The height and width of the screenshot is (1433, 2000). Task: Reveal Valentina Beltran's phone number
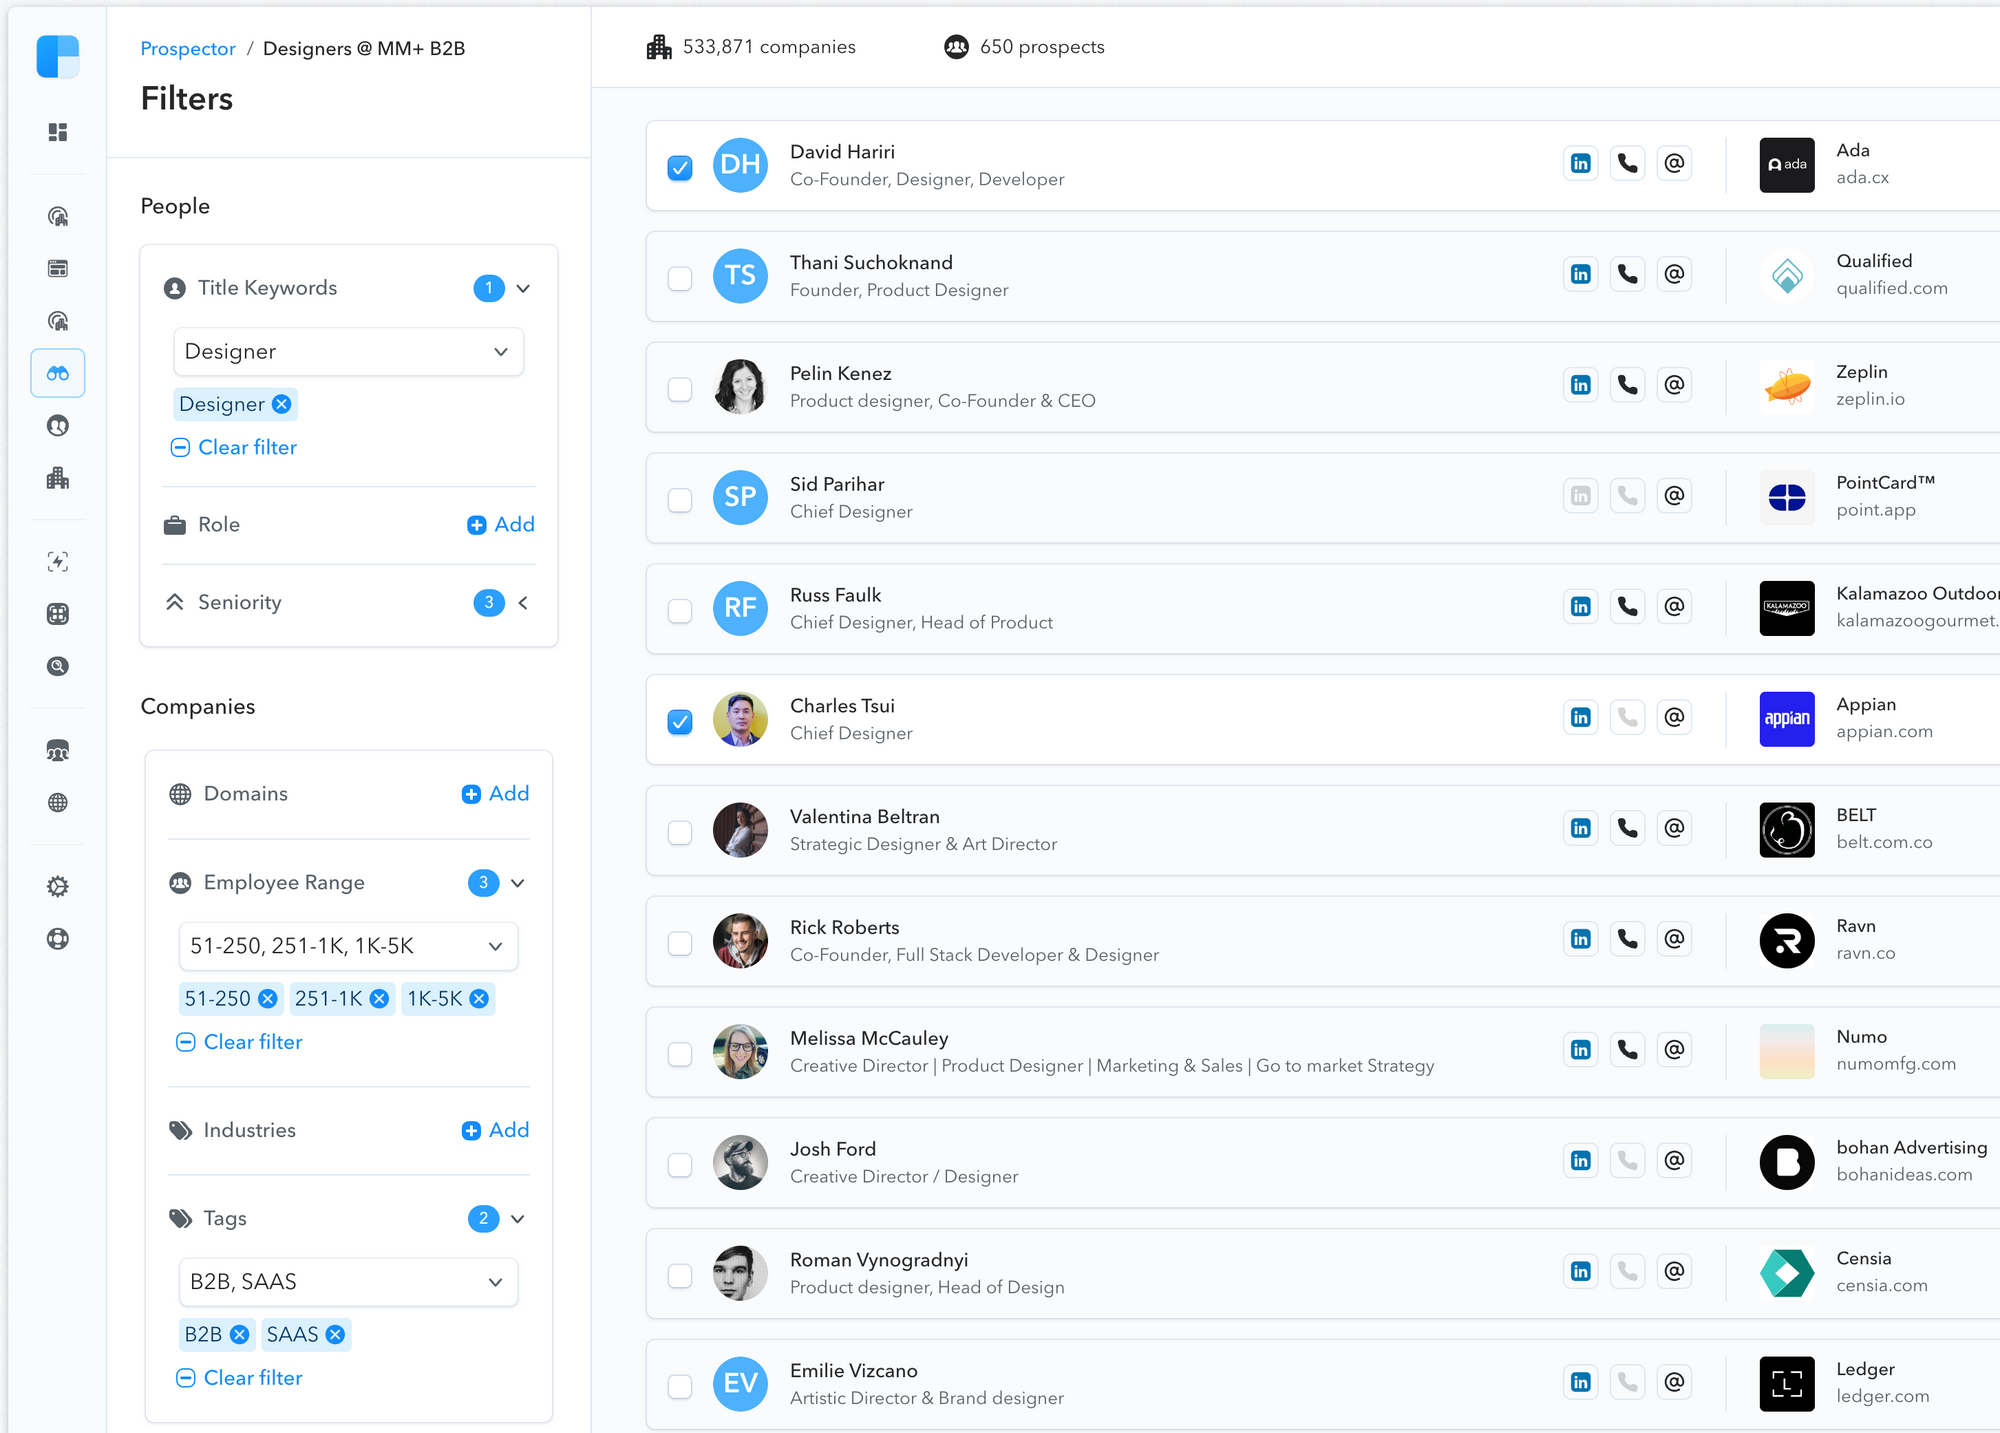point(1628,828)
